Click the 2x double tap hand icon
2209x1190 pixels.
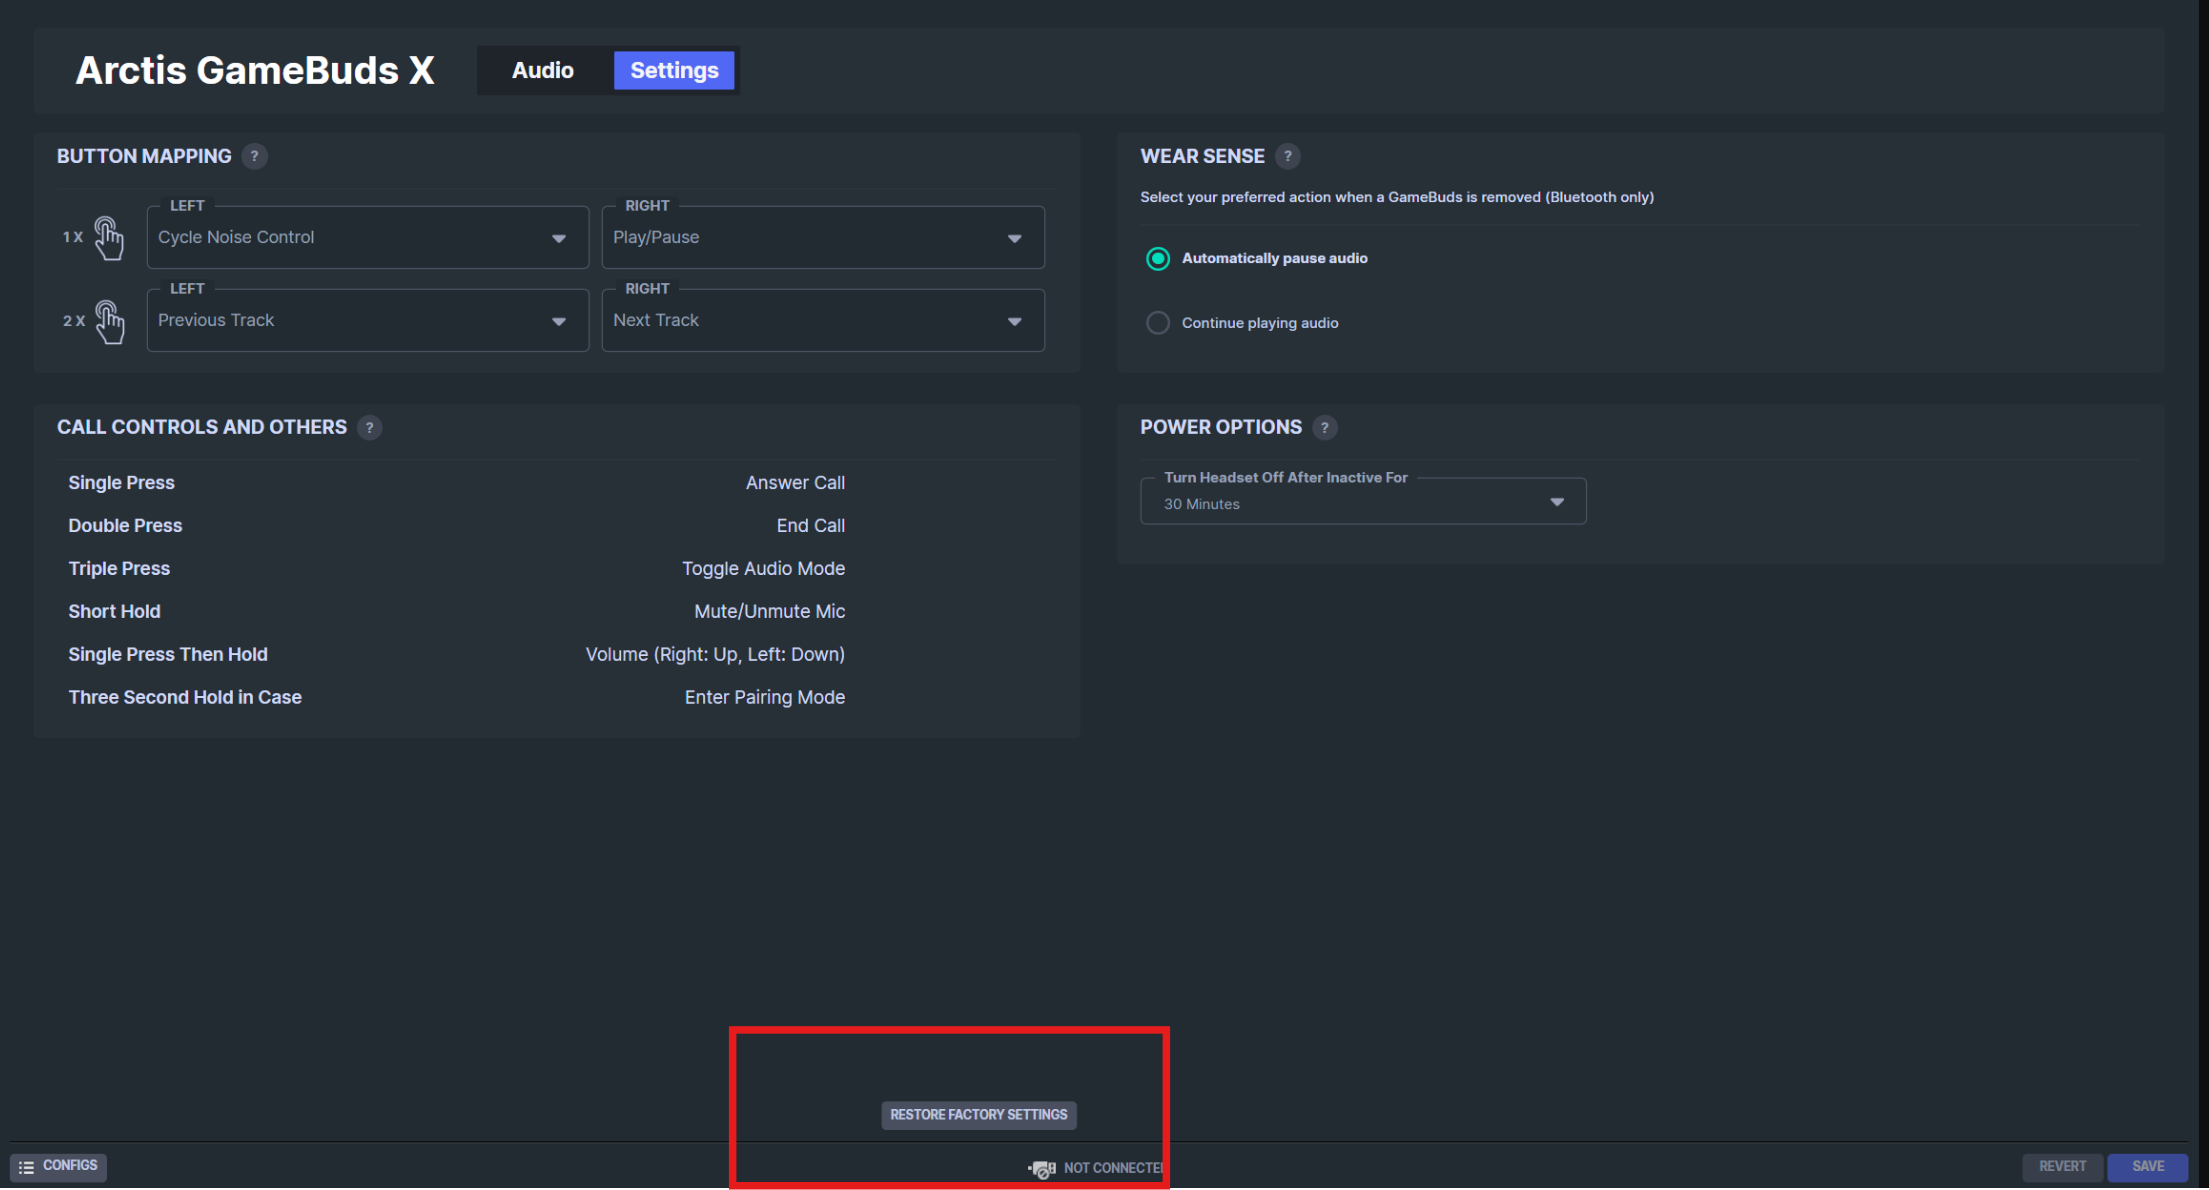click(110, 321)
